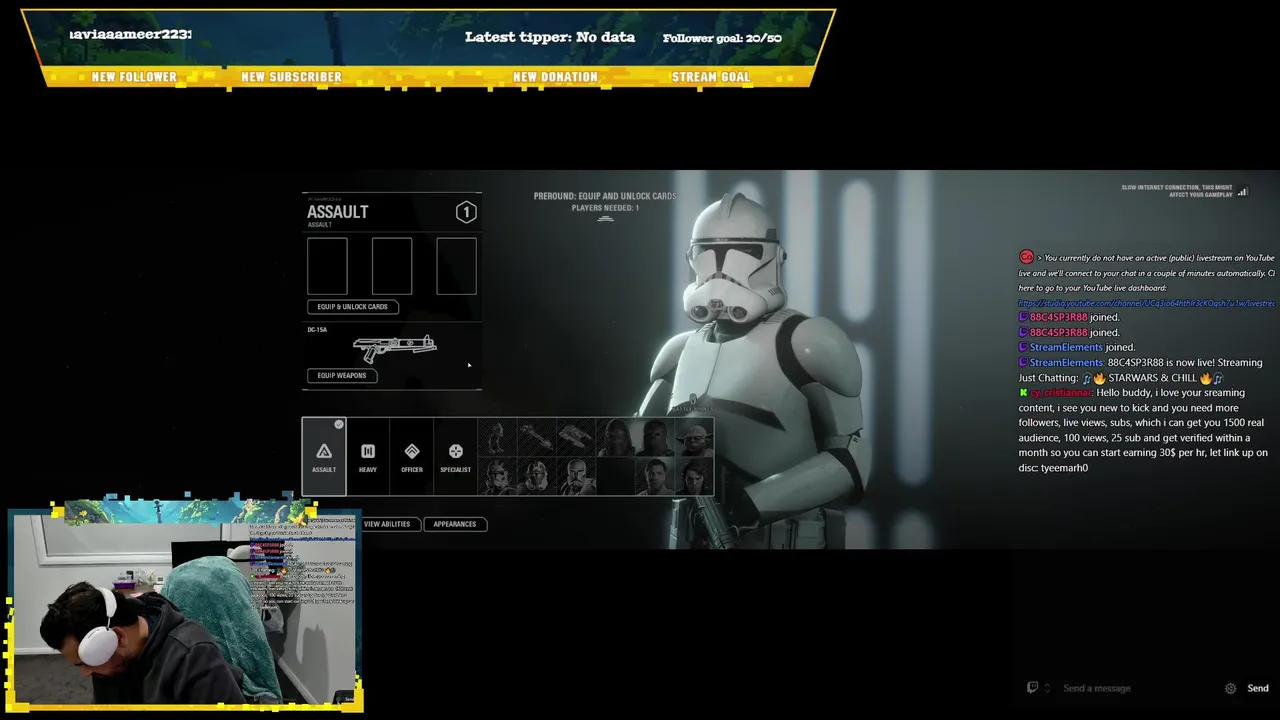Select the first empty star card slot
The height and width of the screenshot is (720, 1280).
click(x=328, y=266)
